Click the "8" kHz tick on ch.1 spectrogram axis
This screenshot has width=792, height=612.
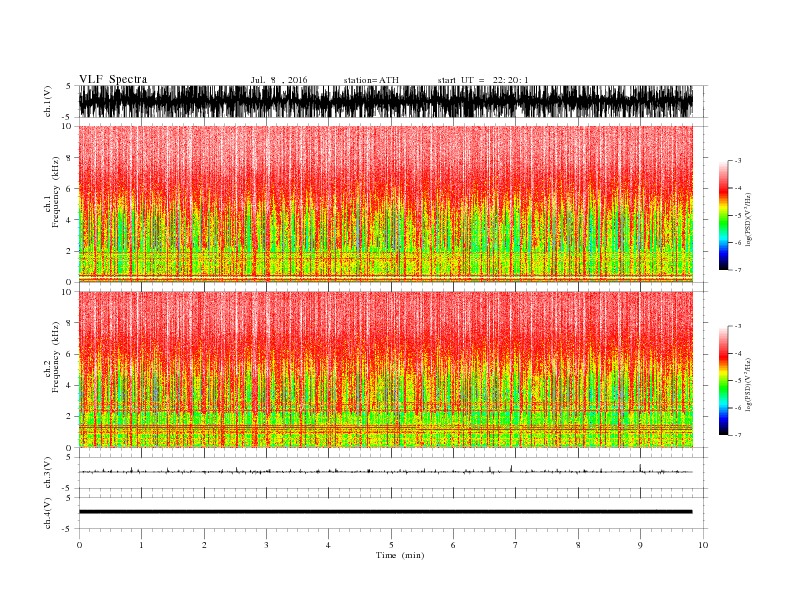[x=69, y=158]
